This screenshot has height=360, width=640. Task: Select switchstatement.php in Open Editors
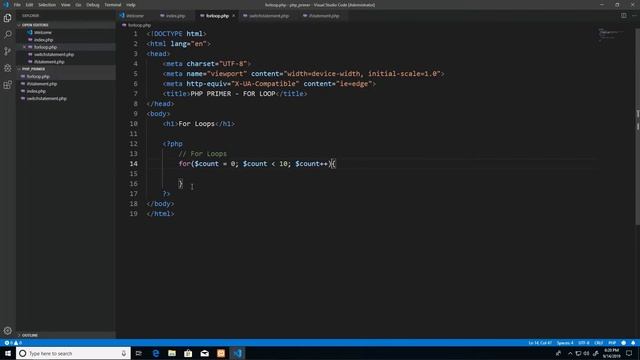point(54,55)
